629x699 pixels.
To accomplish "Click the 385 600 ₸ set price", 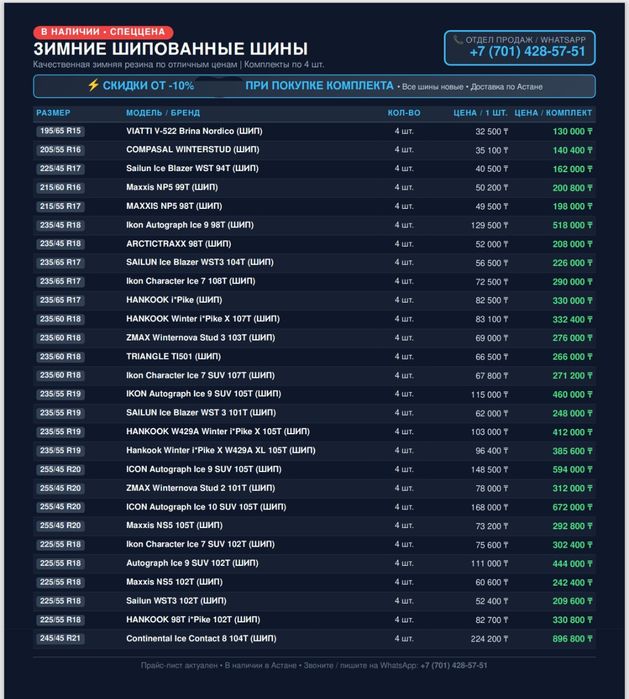I will (572, 451).
